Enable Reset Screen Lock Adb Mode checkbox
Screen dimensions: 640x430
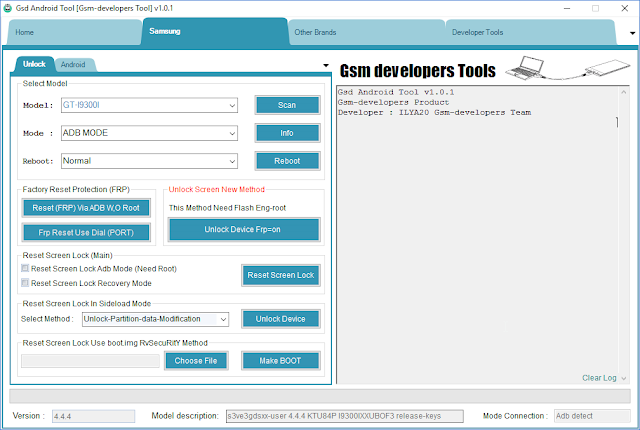tap(25, 268)
